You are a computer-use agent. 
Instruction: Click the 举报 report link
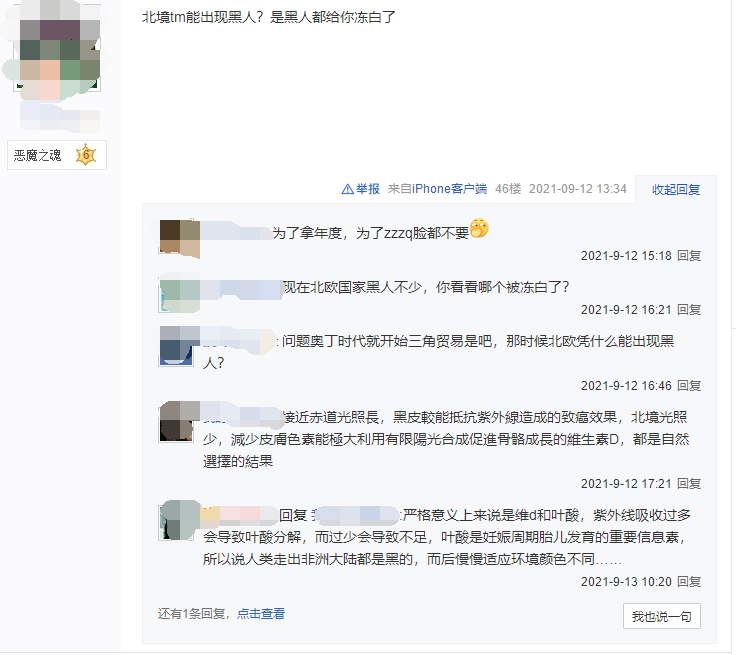coord(368,189)
